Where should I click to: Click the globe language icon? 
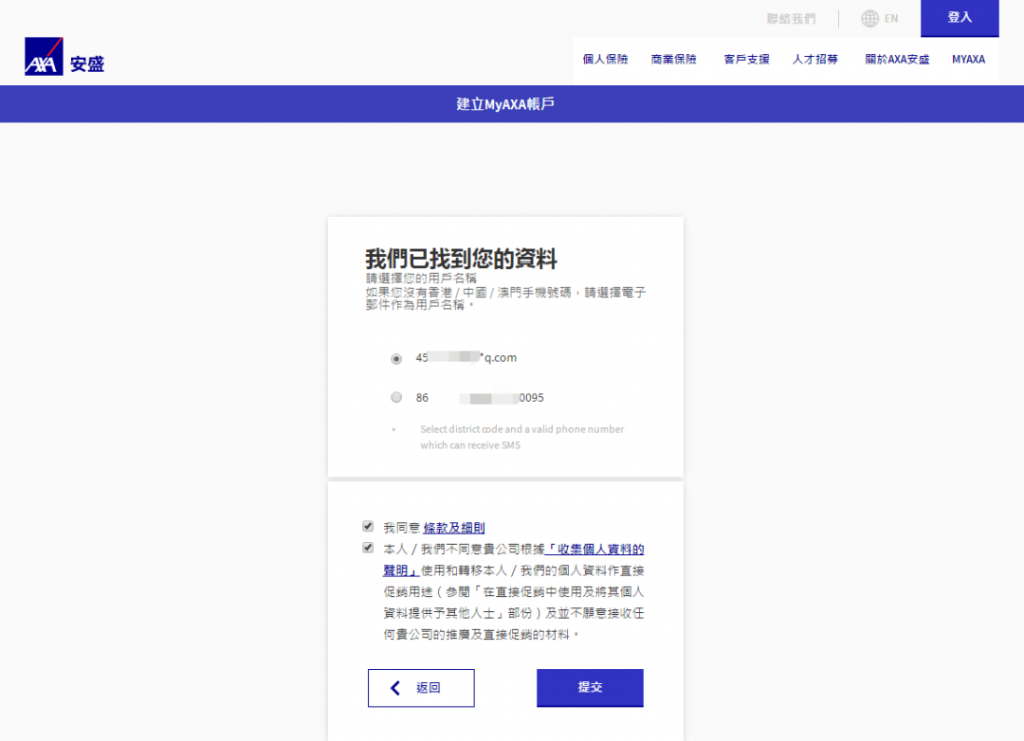[x=869, y=19]
